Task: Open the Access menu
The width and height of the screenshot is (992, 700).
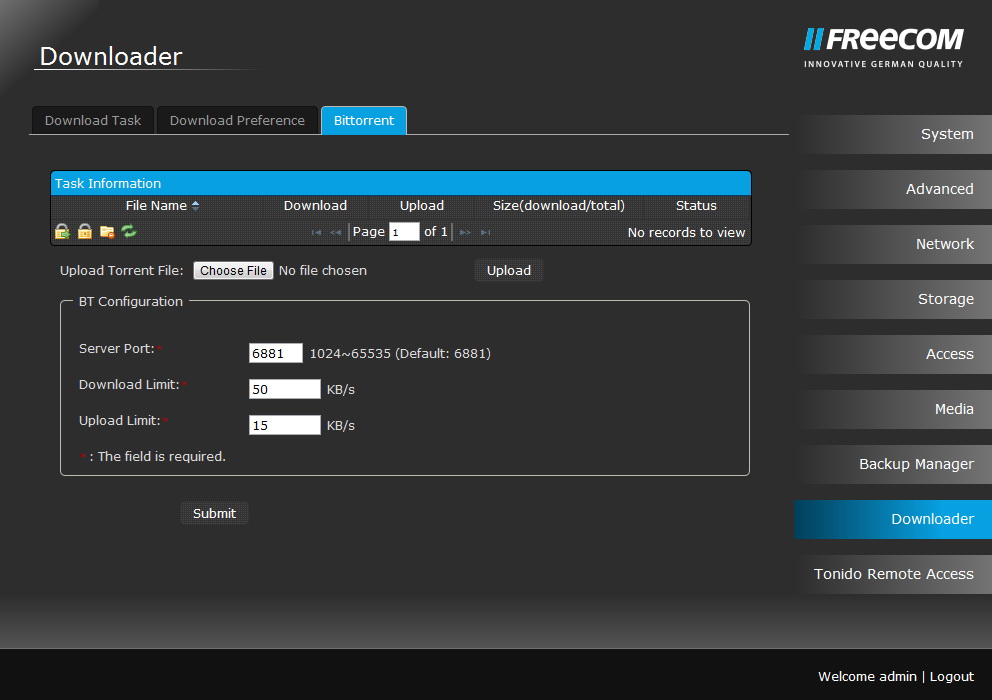Action: point(893,354)
